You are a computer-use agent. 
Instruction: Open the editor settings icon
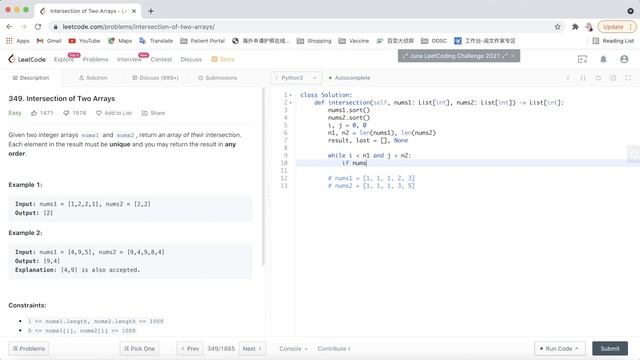tap(613, 78)
